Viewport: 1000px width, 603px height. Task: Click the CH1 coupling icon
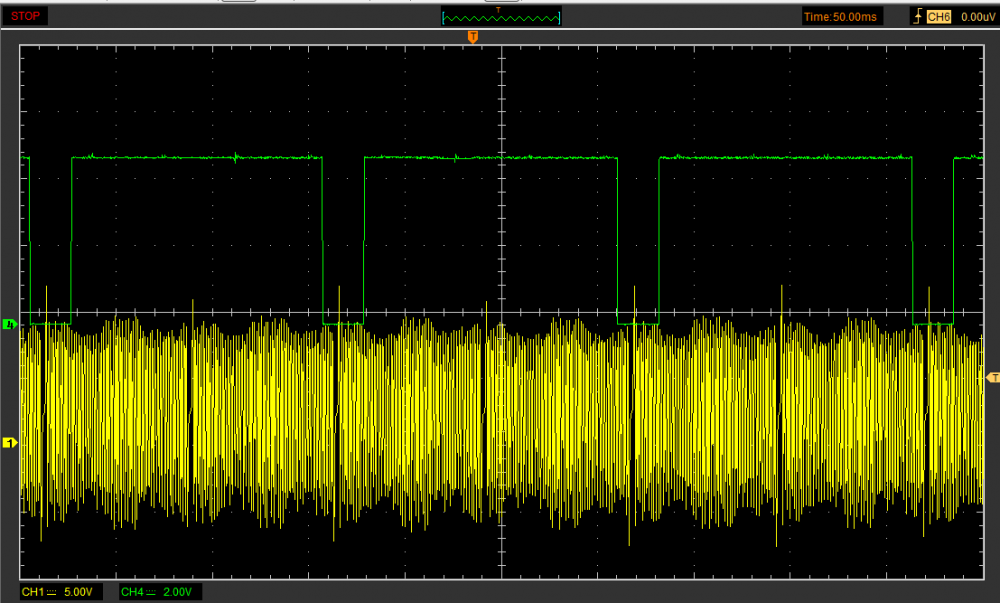[x=51, y=591]
